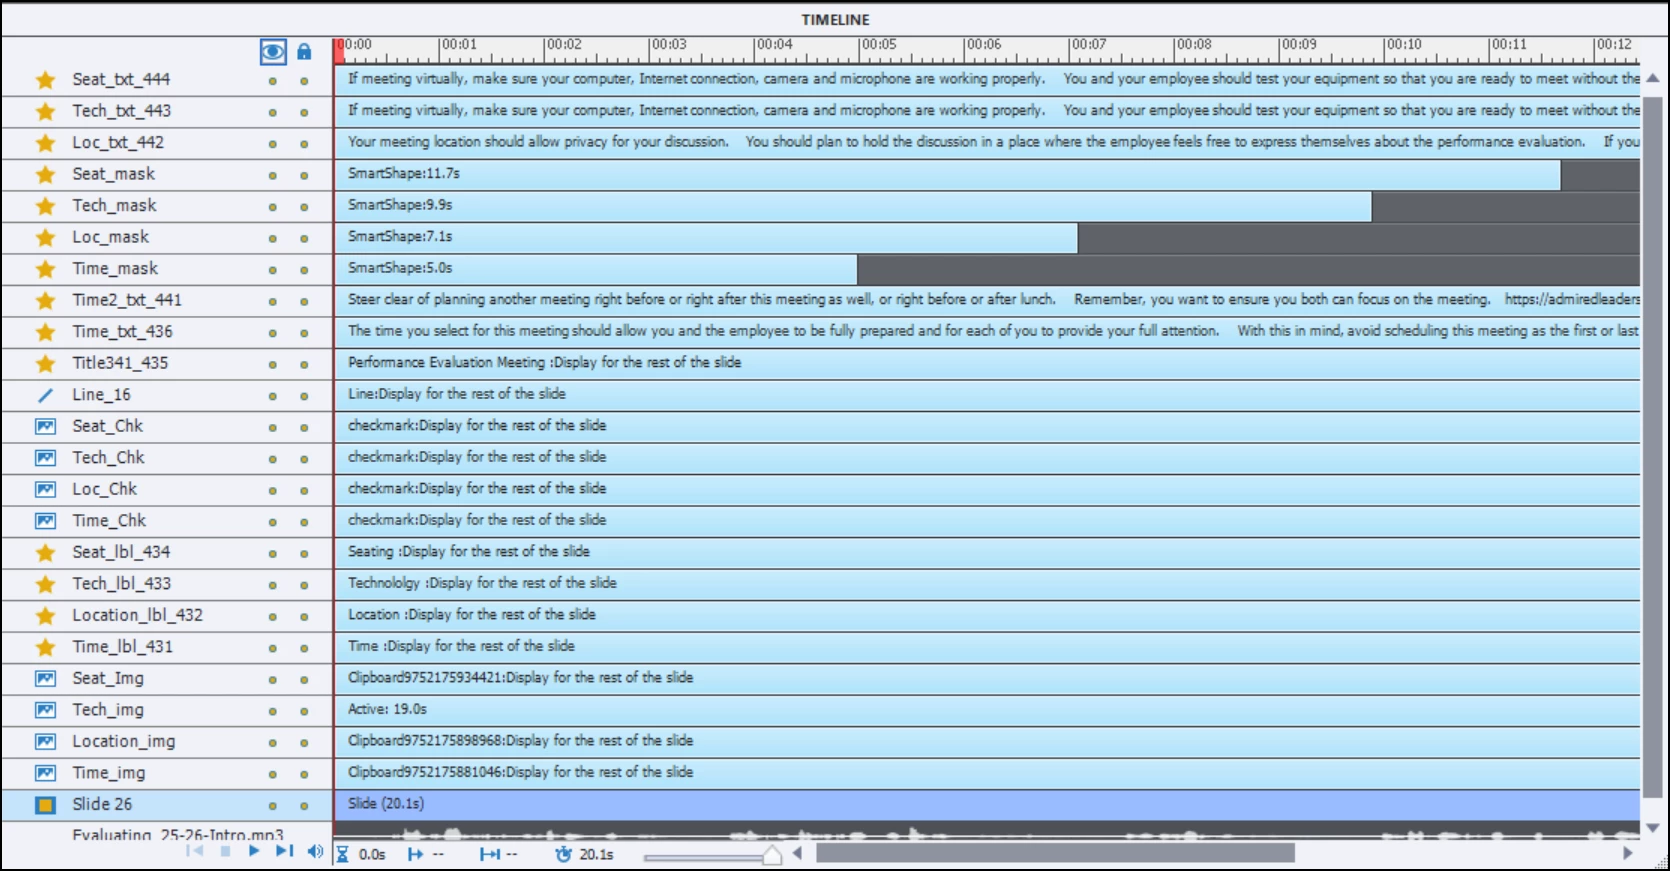Select the Tech_lbl_433 layer name
The height and width of the screenshot is (871, 1670).
click(x=121, y=584)
